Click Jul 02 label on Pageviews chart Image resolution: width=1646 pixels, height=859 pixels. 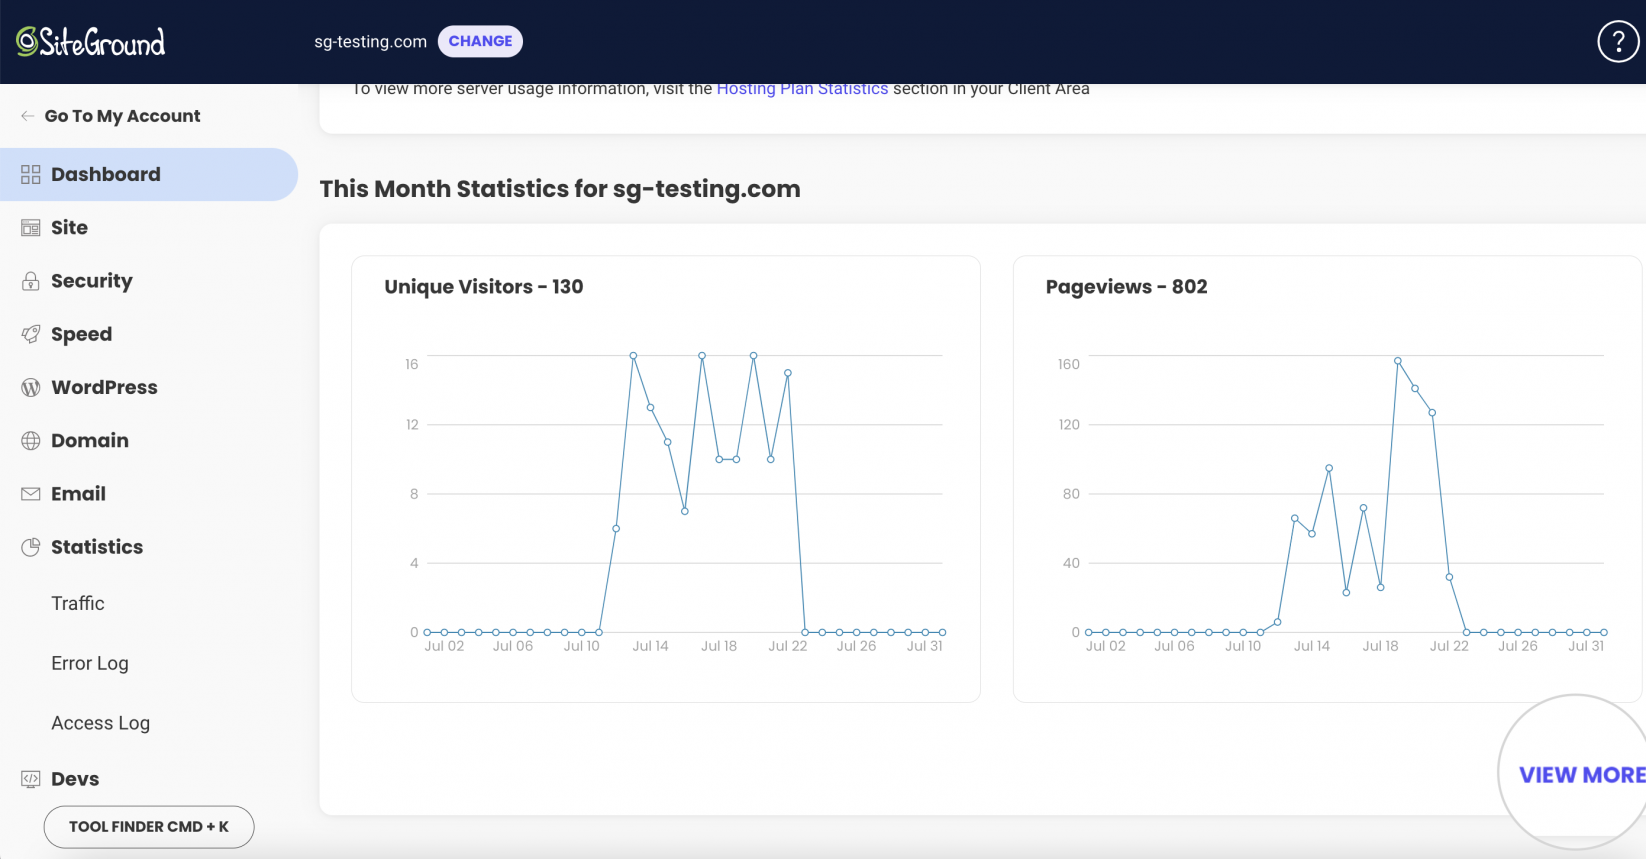(x=1106, y=646)
